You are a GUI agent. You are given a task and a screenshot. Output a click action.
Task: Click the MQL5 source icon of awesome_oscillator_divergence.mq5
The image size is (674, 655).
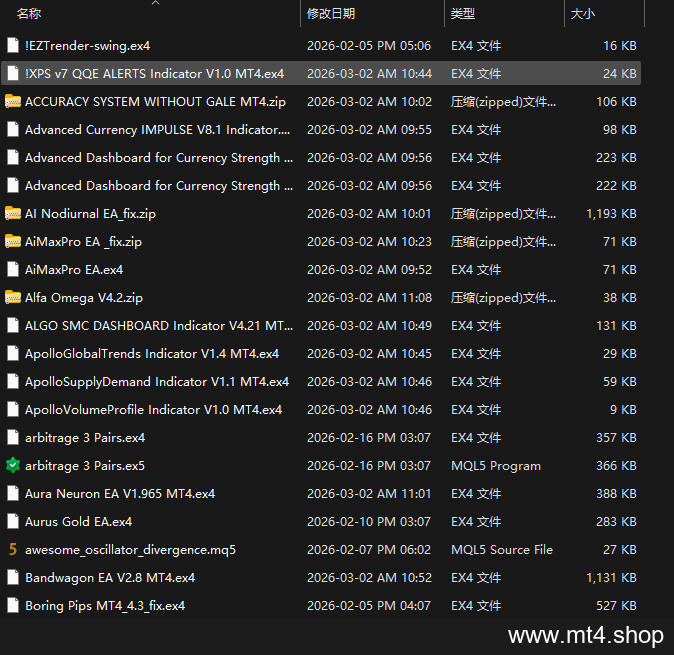tap(13, 549)
